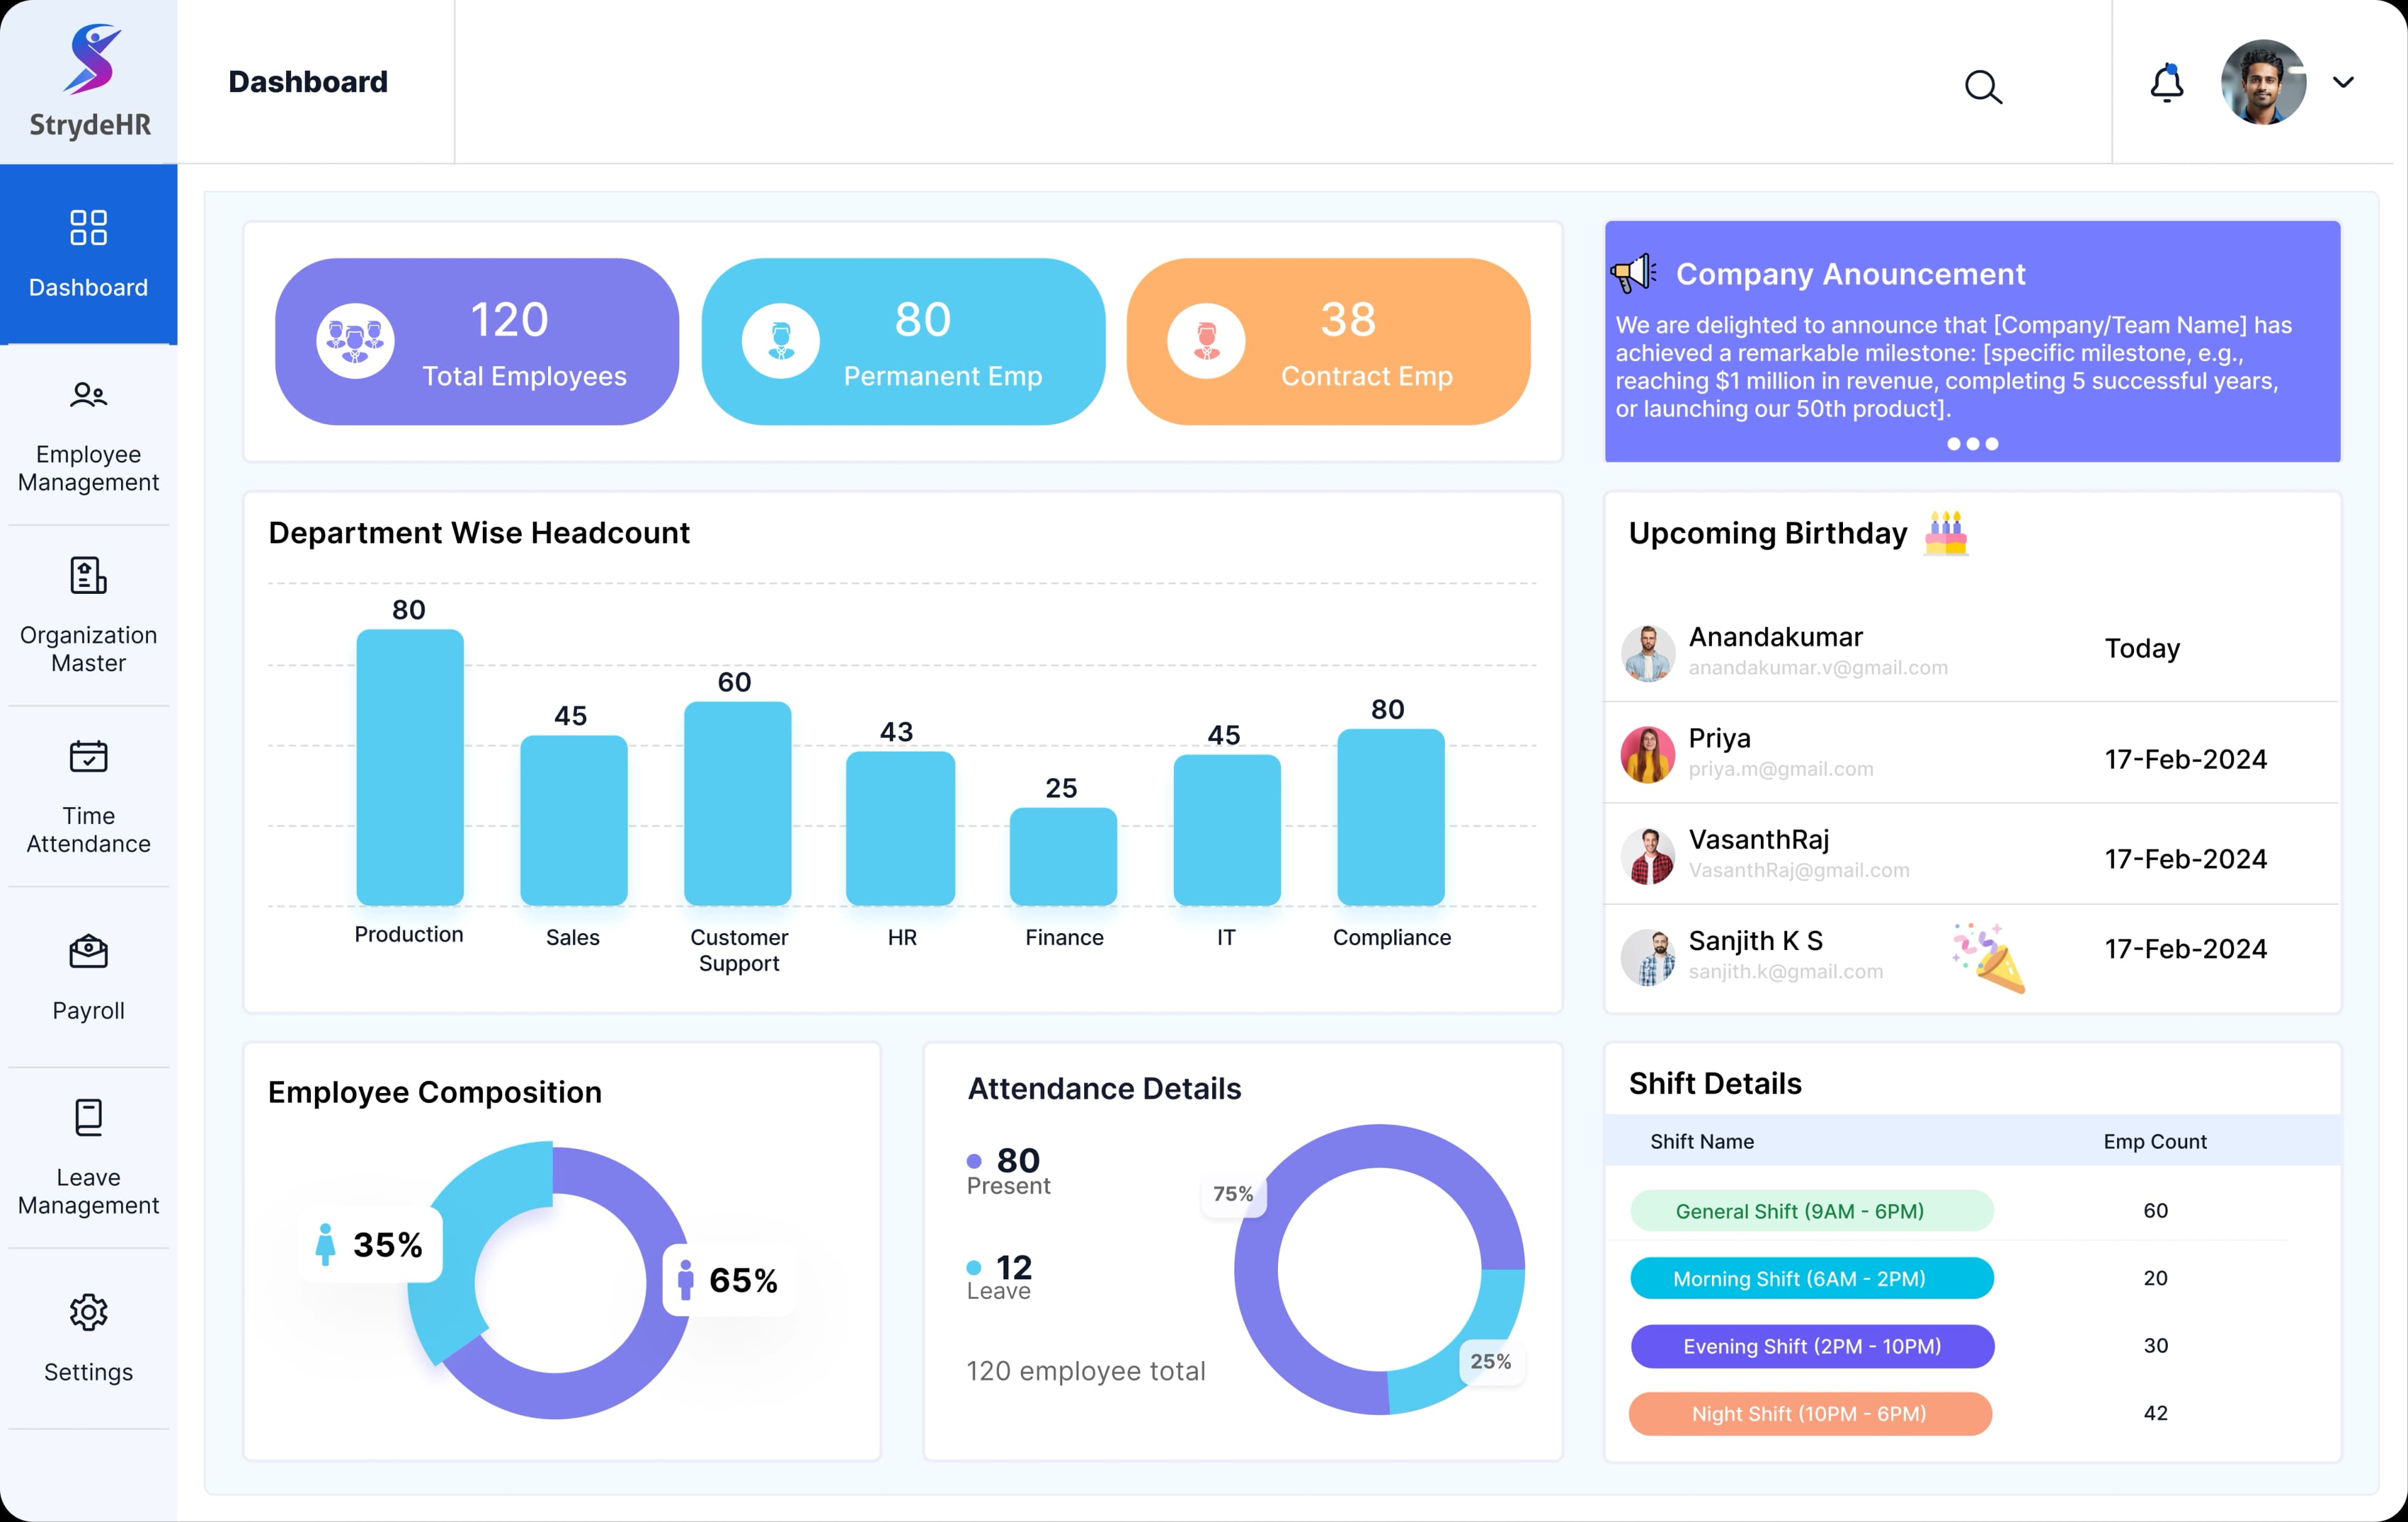Select the Night Shift row badge
Image resolution: width=2408 pixels, height=1522 pixels.
[x=1810, y=1414]
